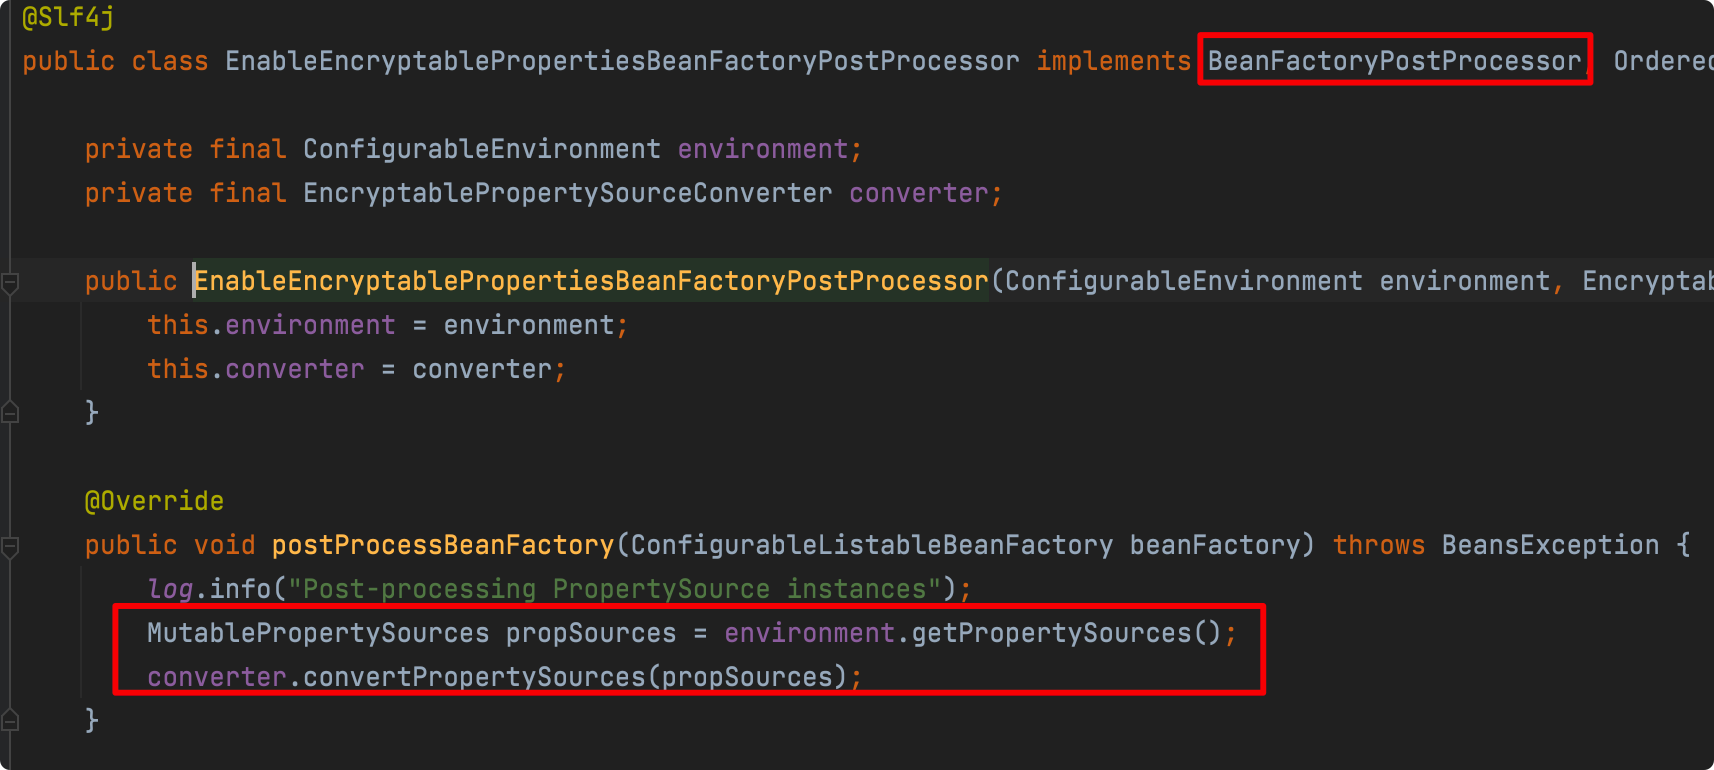Select the MutablePropertySources type name
This screenshot has height=770, width=1714.
pos(318,633)
